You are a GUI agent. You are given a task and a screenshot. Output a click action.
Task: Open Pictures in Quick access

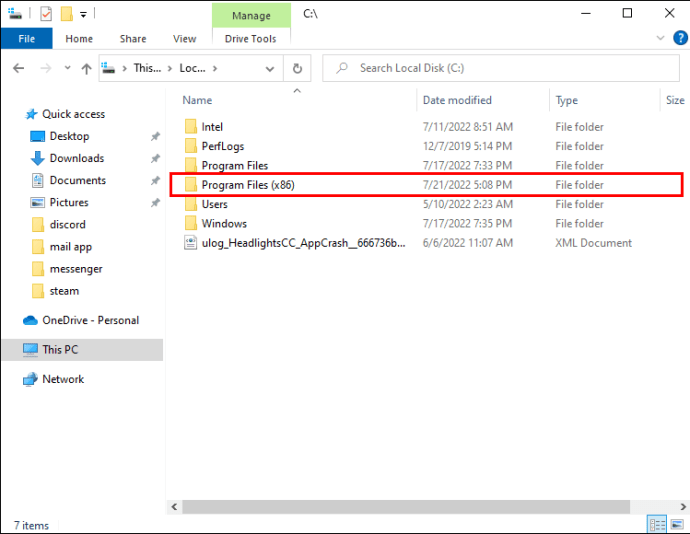click(x=69, y=202)
